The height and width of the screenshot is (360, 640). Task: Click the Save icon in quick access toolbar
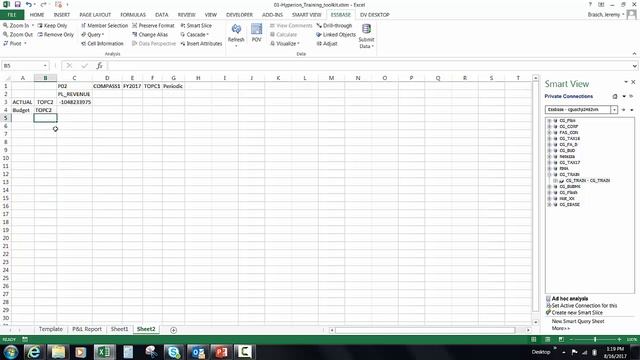click(x=18, y=4)
